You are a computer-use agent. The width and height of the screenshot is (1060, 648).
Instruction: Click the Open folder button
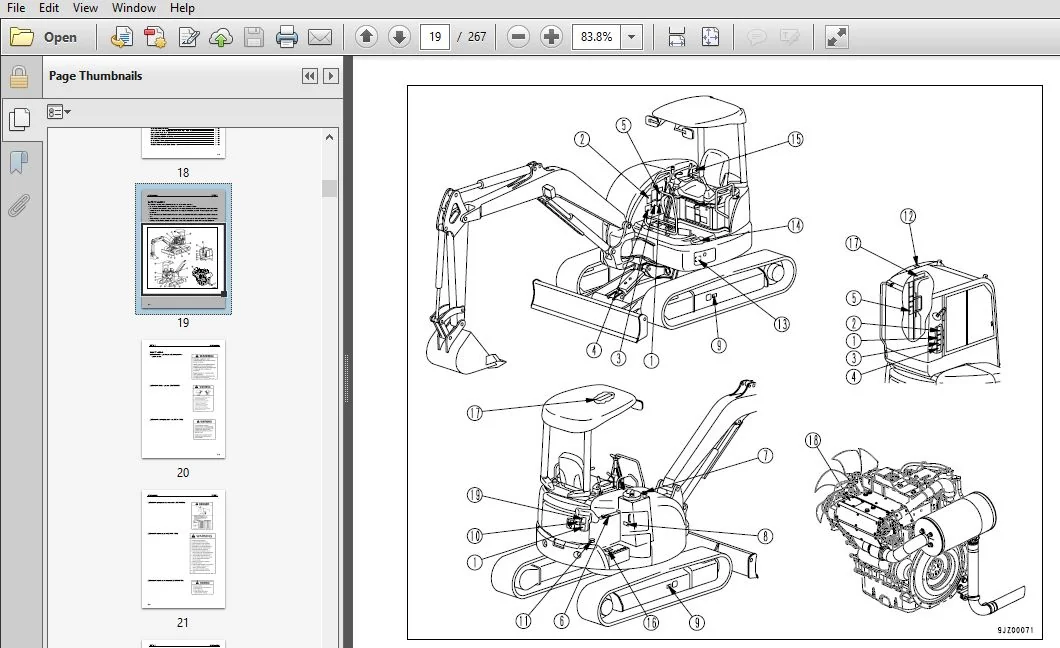tap(44, 37)
